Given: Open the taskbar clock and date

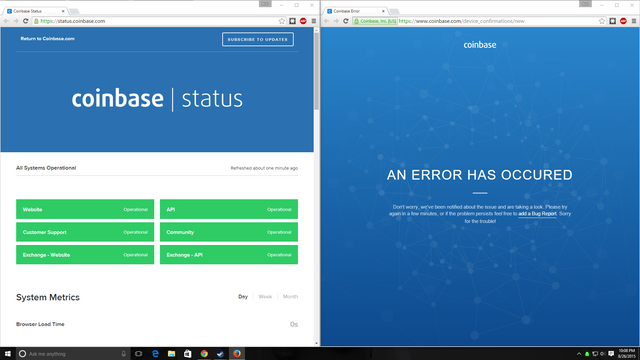Looking at the screenshot, I should click(x=627, y=353).
